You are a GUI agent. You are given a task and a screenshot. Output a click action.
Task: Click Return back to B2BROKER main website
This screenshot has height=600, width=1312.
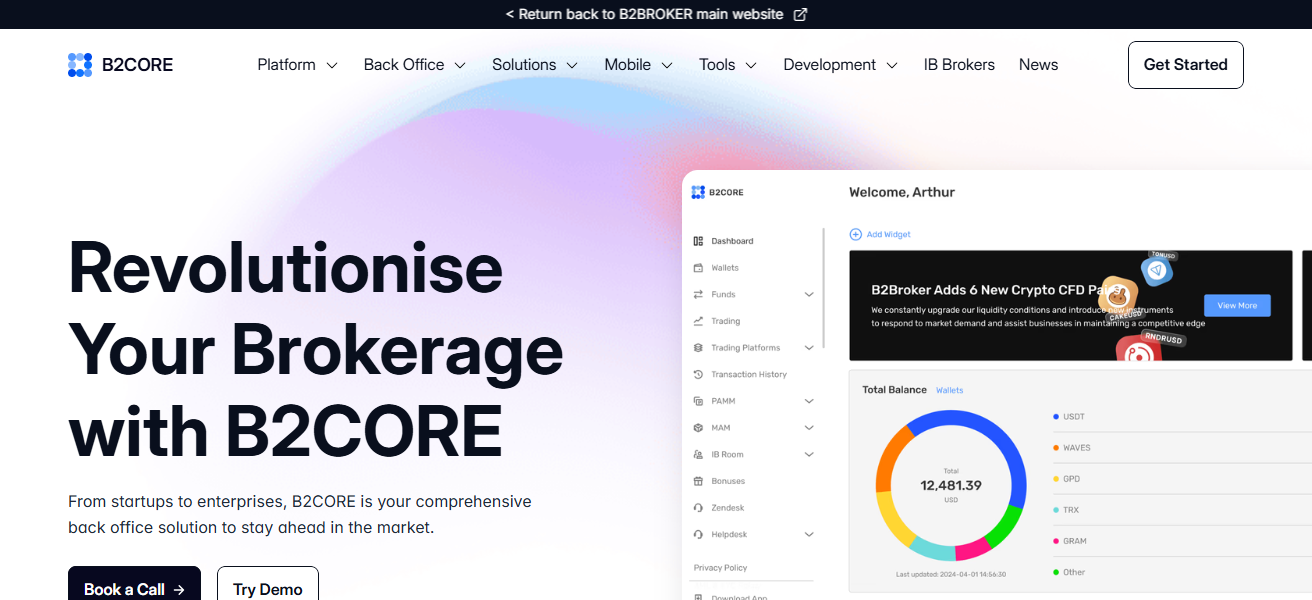pos(655,14)
